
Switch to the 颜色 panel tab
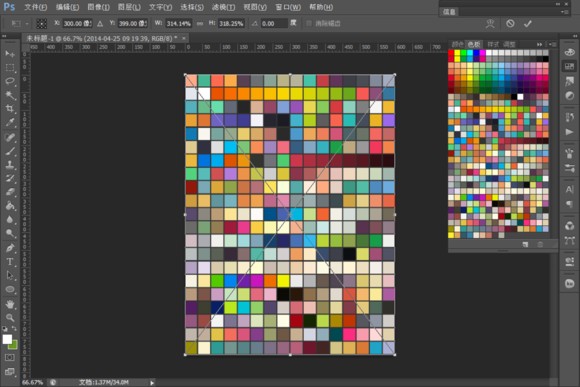pos(457,44)
